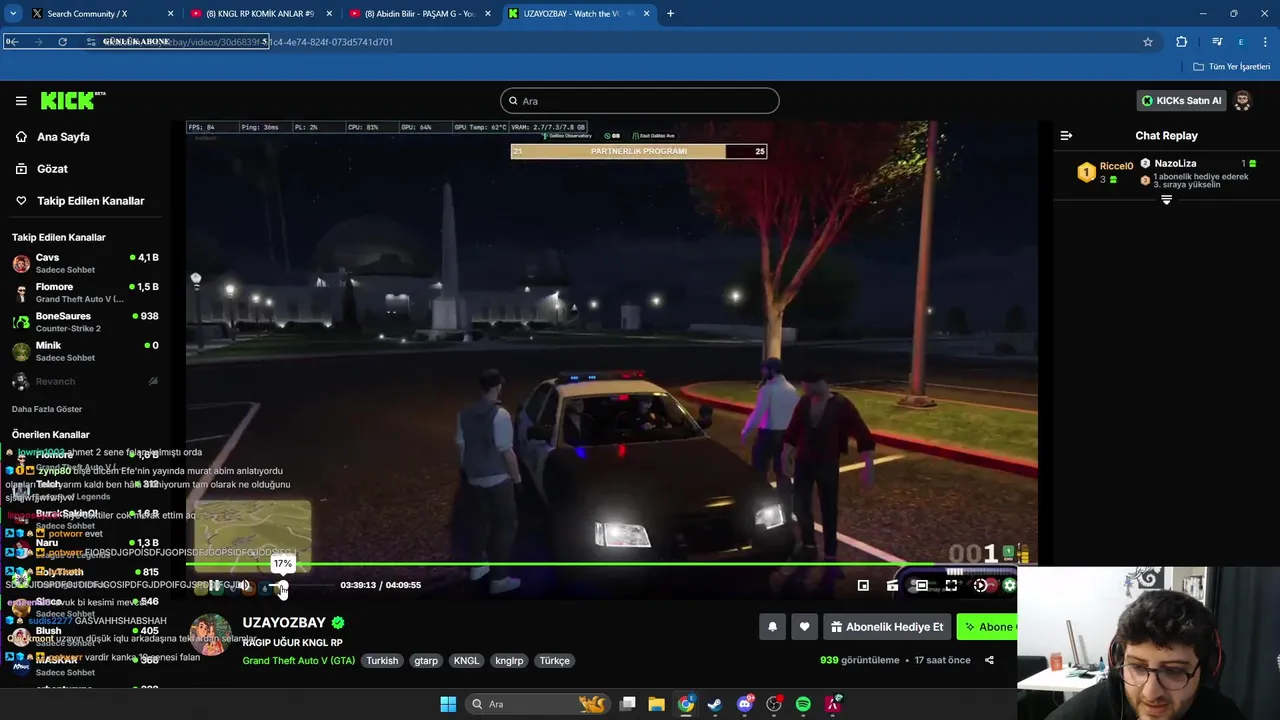
Task: Open the offline Revanch channel
Action: click(x=85, y=381)
